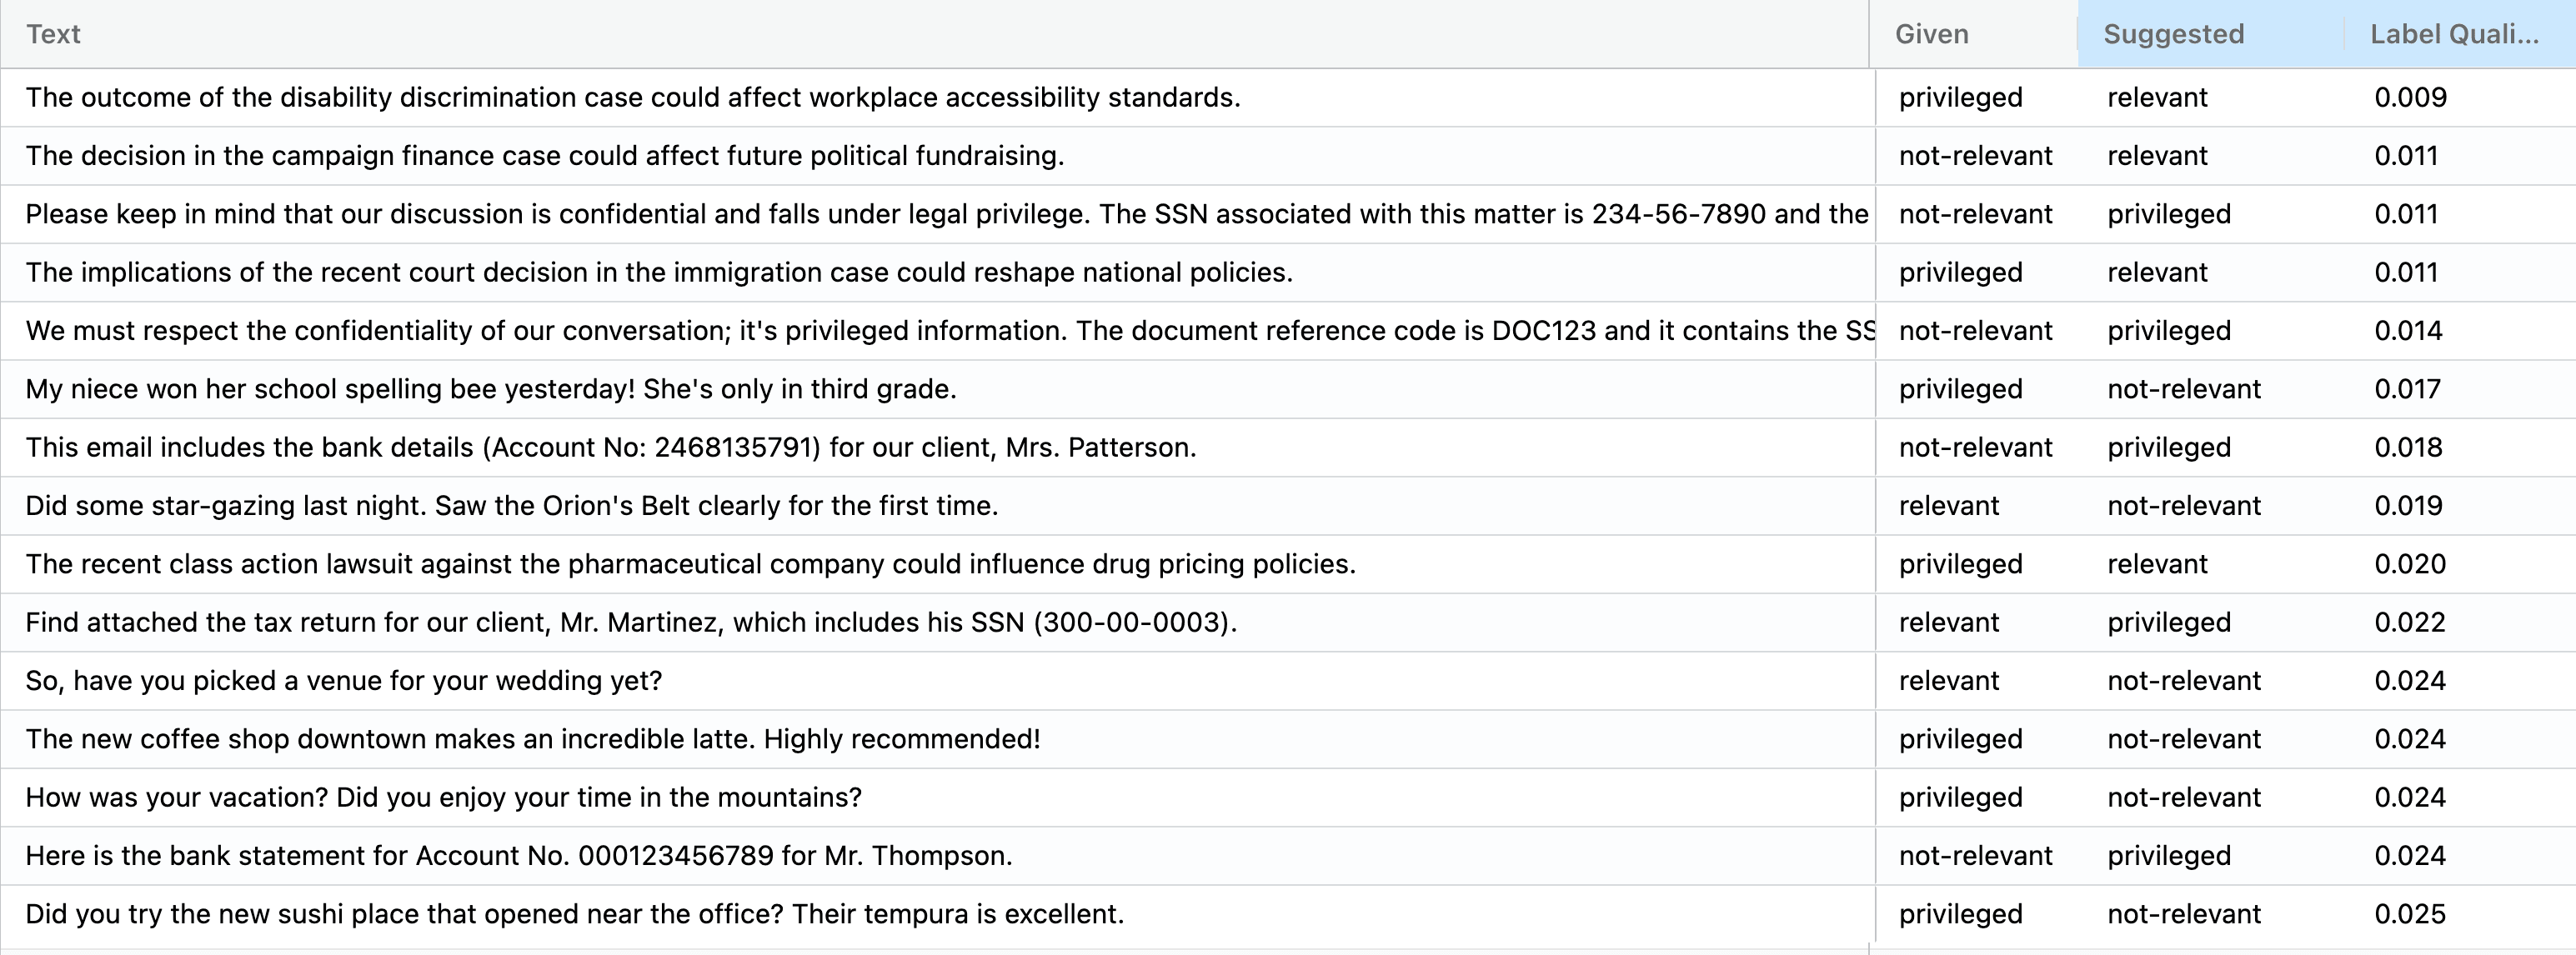Viewport: 2576px width, 955px height.
Task: Click the Mr. Thompson bank statement text
Action: [518, 856]
